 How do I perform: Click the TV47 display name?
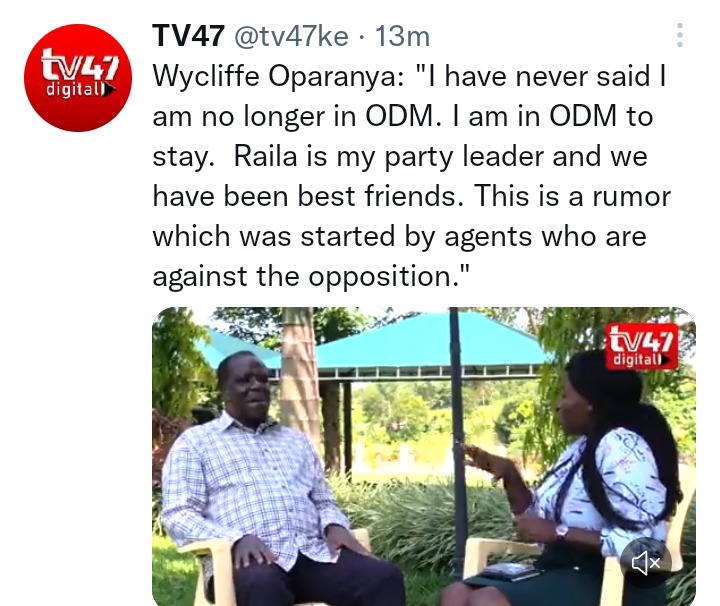click(188, 35)
